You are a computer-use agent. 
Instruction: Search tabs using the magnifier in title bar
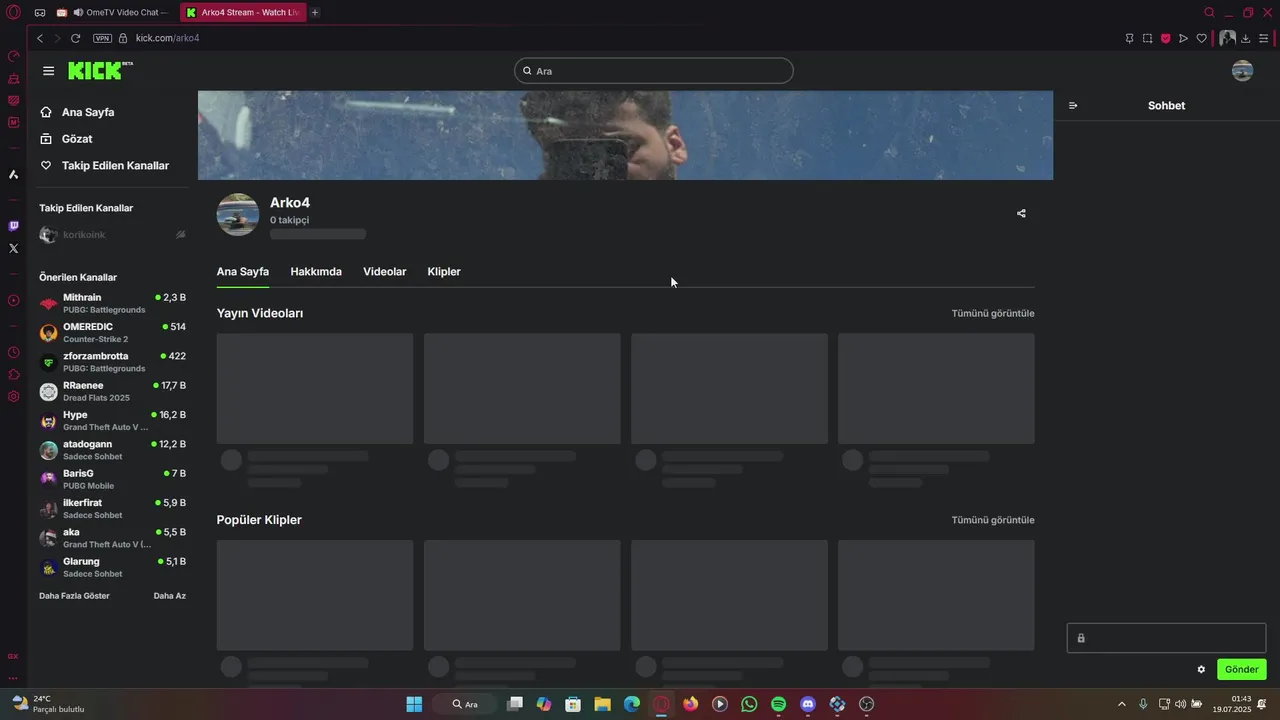pyautogui.click(x=1209, y=13)
